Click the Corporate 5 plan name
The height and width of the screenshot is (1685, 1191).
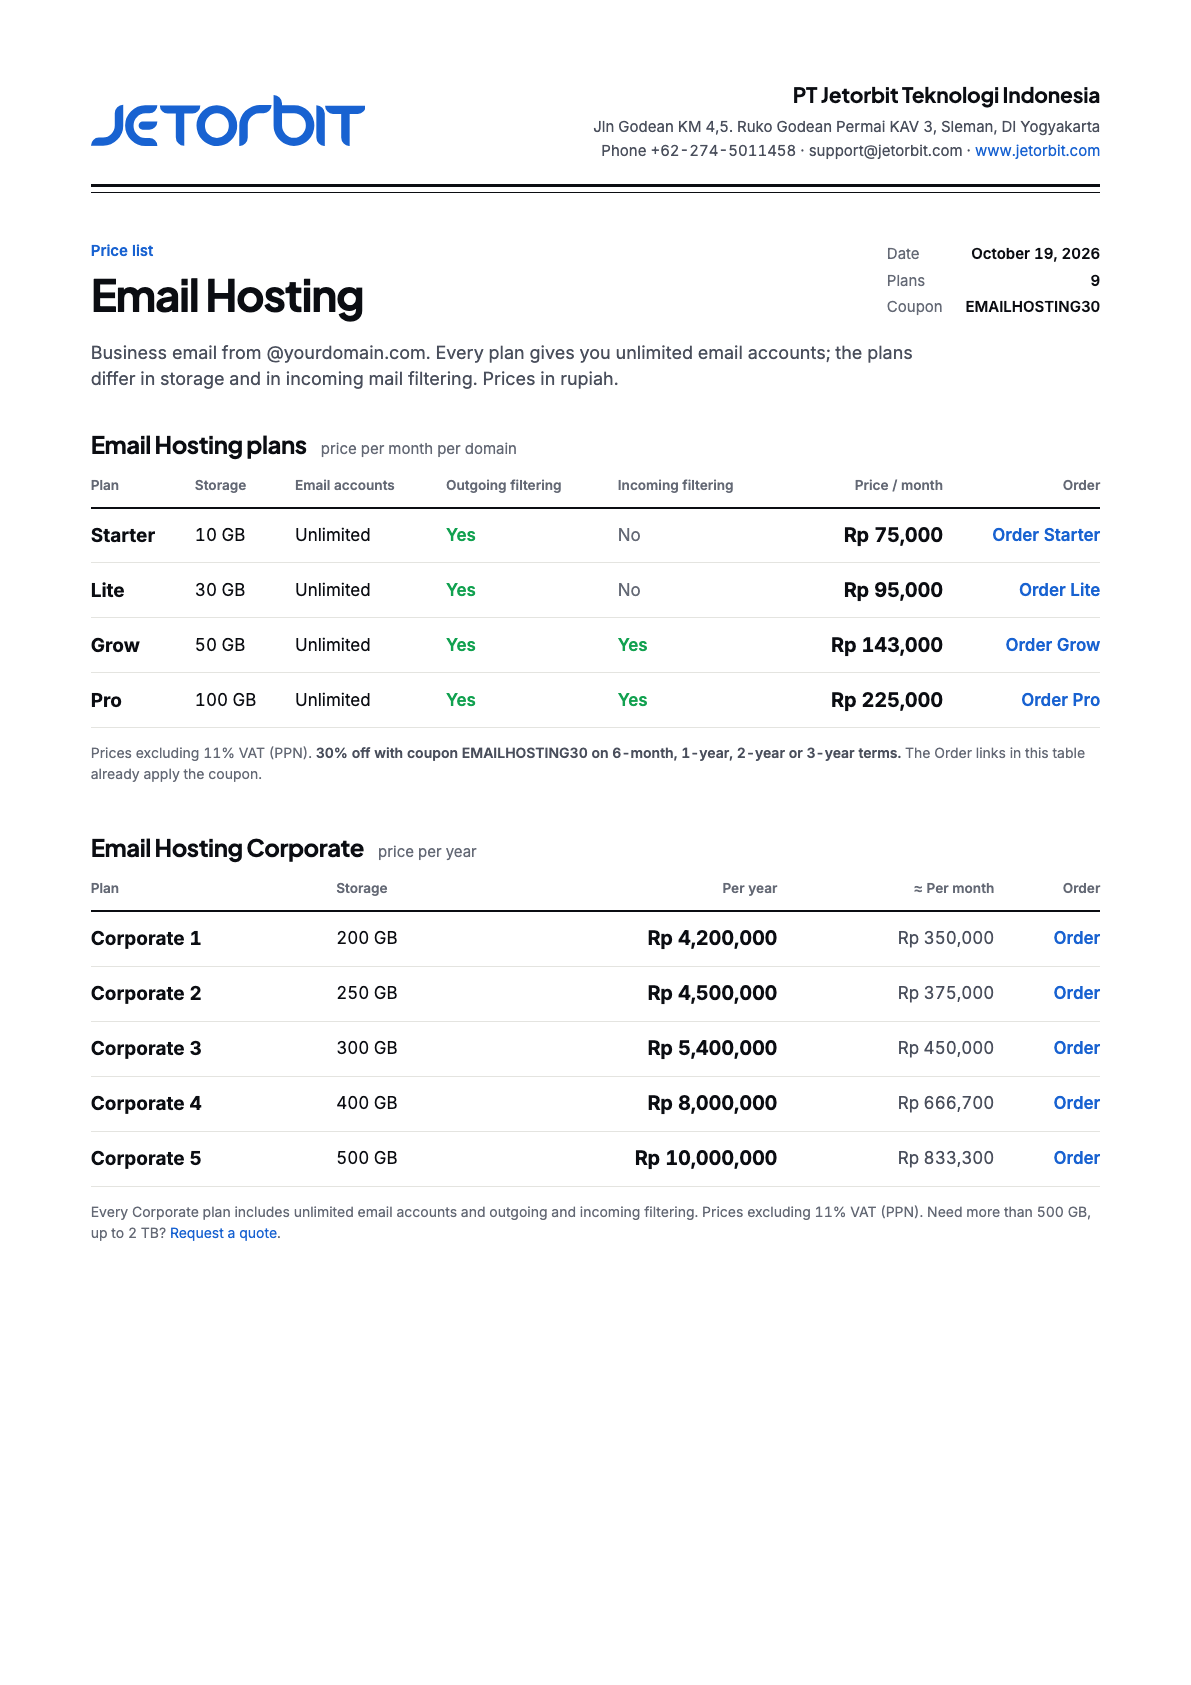[x=146, y=1158]
